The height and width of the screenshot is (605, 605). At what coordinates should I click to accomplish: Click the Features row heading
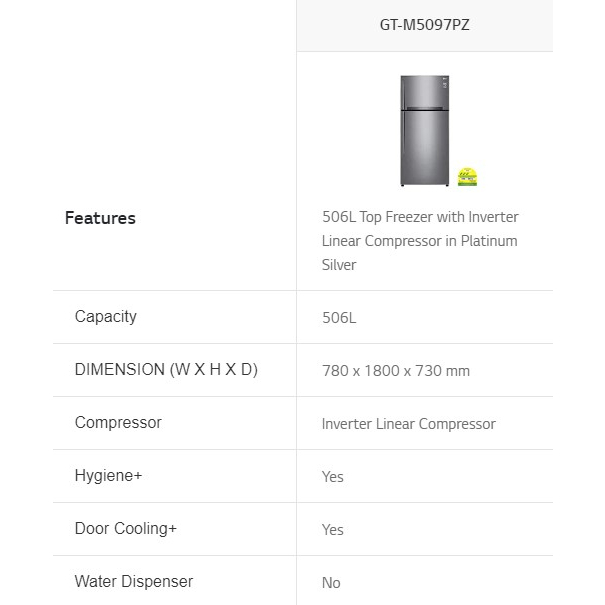(x=100, y=218)
